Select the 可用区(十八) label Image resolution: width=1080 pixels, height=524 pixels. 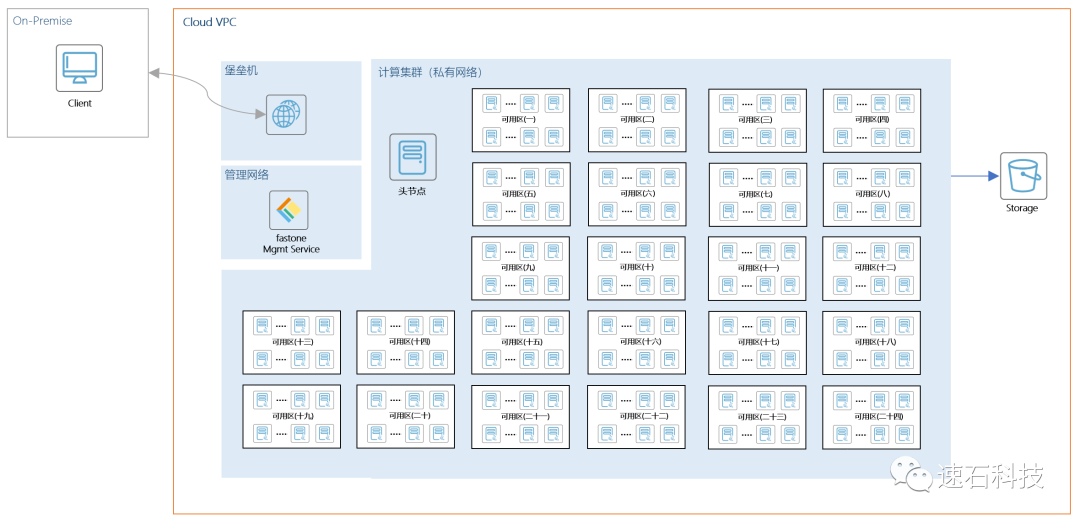(x=875, y=342)
